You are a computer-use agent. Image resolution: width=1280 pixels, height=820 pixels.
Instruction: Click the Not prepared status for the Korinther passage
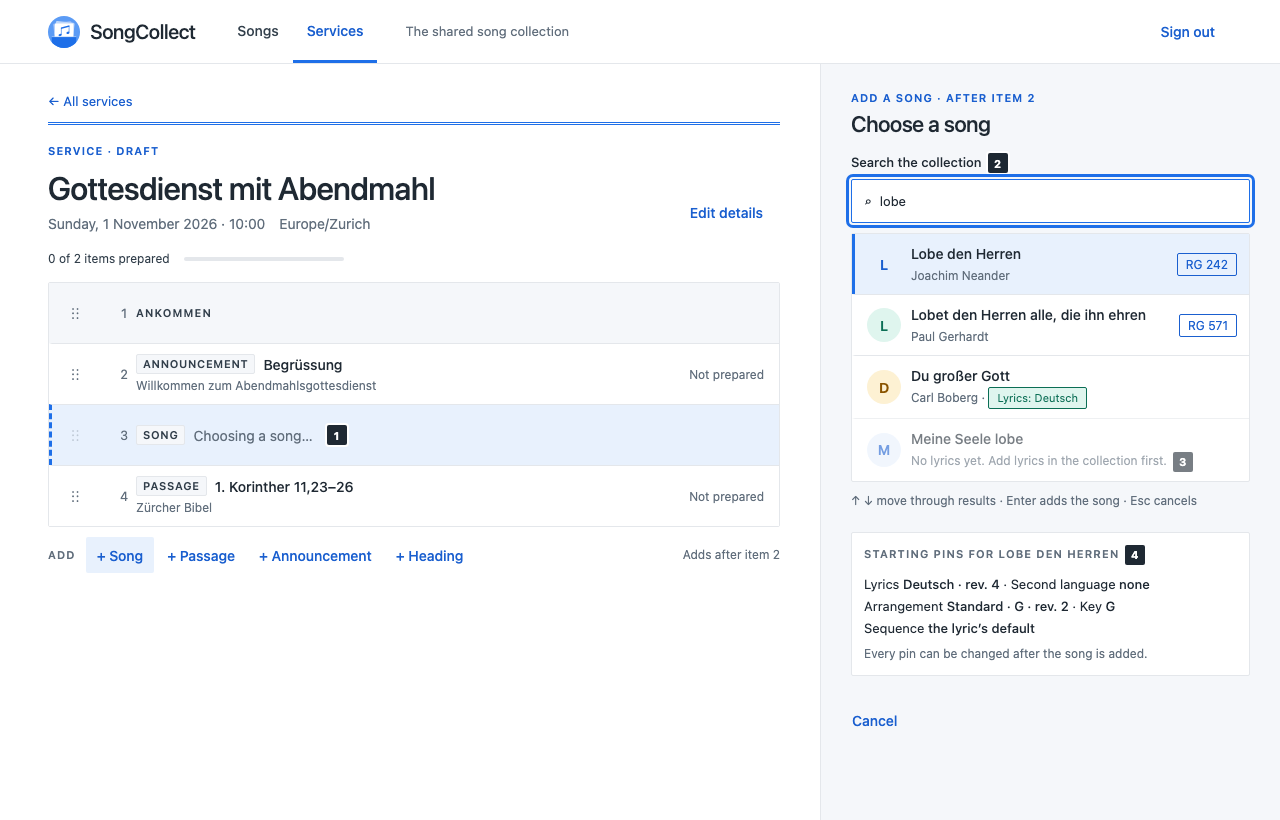[726, 497]
